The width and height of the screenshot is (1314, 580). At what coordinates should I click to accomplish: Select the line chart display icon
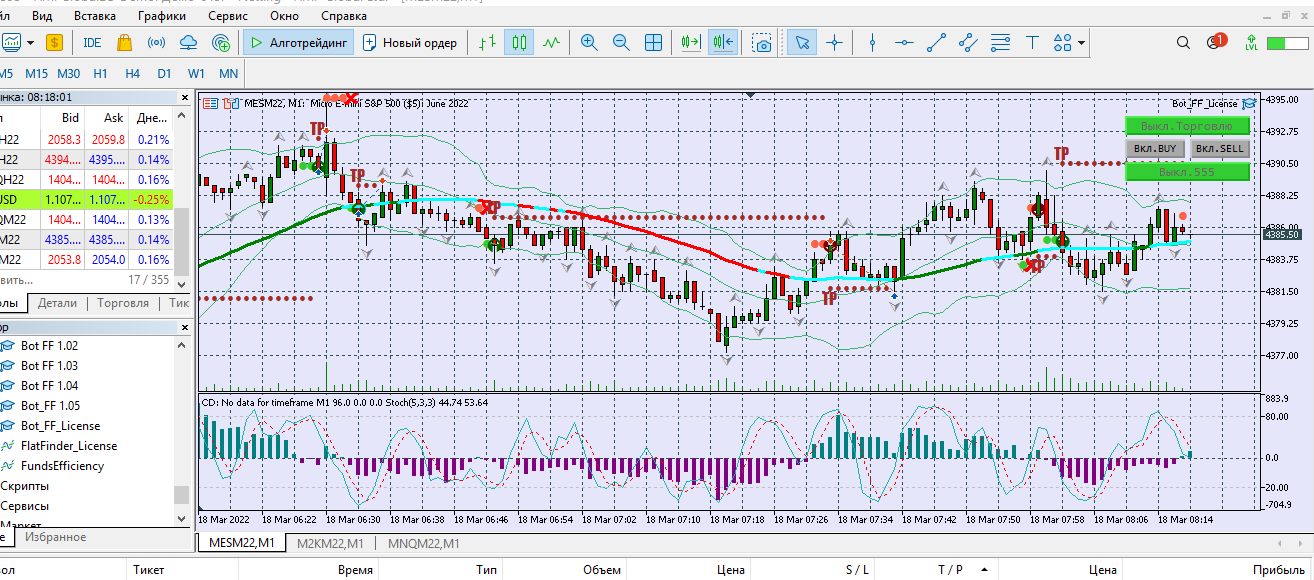click(x=551, y=43)
